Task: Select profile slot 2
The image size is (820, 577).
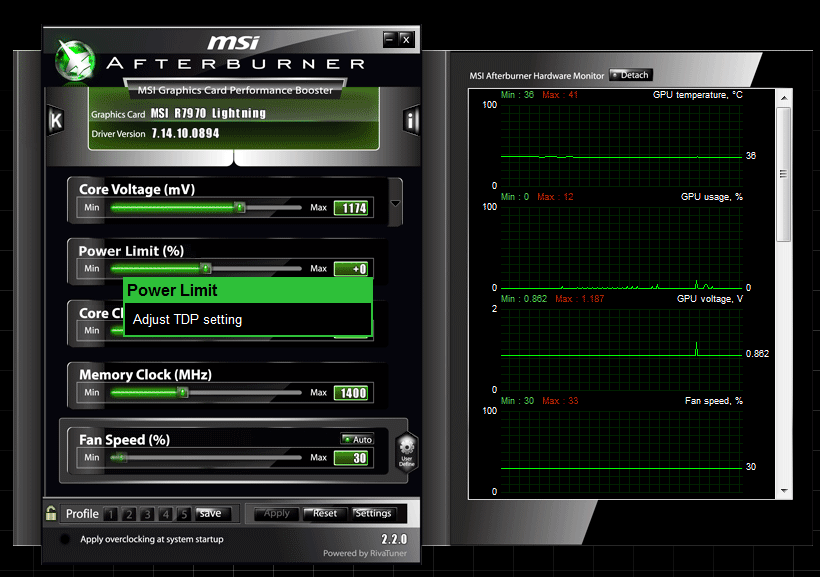Action: (129, 514)
